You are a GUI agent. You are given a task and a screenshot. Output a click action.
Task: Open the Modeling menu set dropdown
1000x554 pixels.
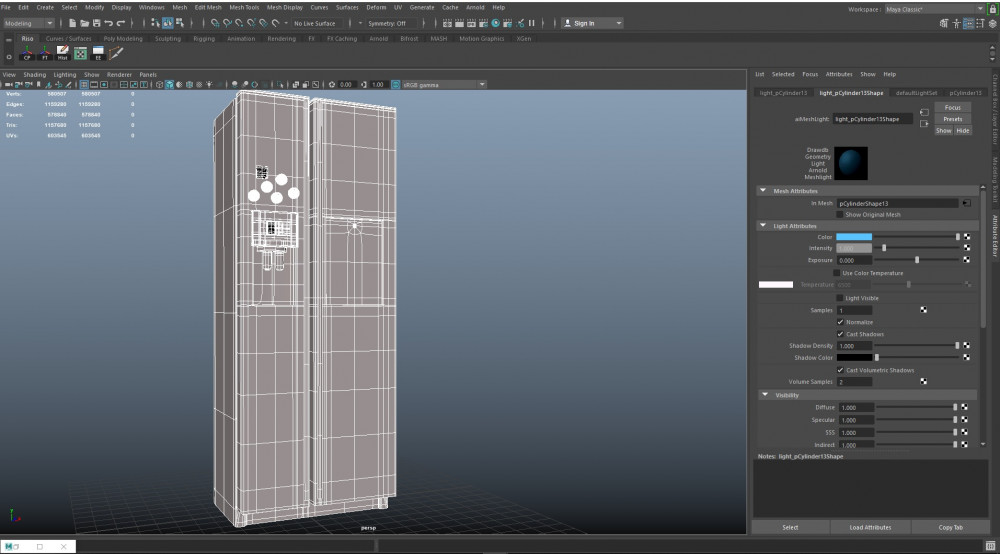(29, 23)
